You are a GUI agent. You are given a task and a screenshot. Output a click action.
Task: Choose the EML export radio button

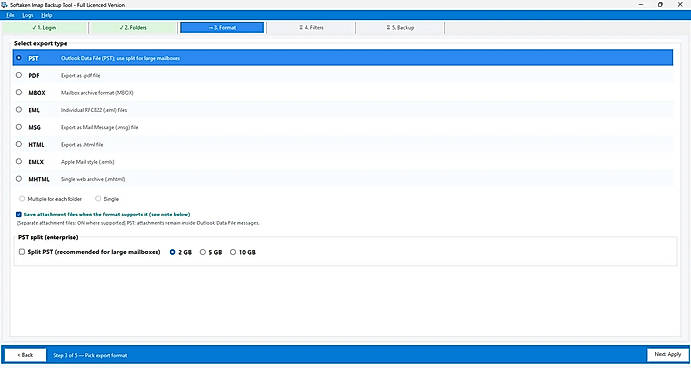tap(19, 109)
